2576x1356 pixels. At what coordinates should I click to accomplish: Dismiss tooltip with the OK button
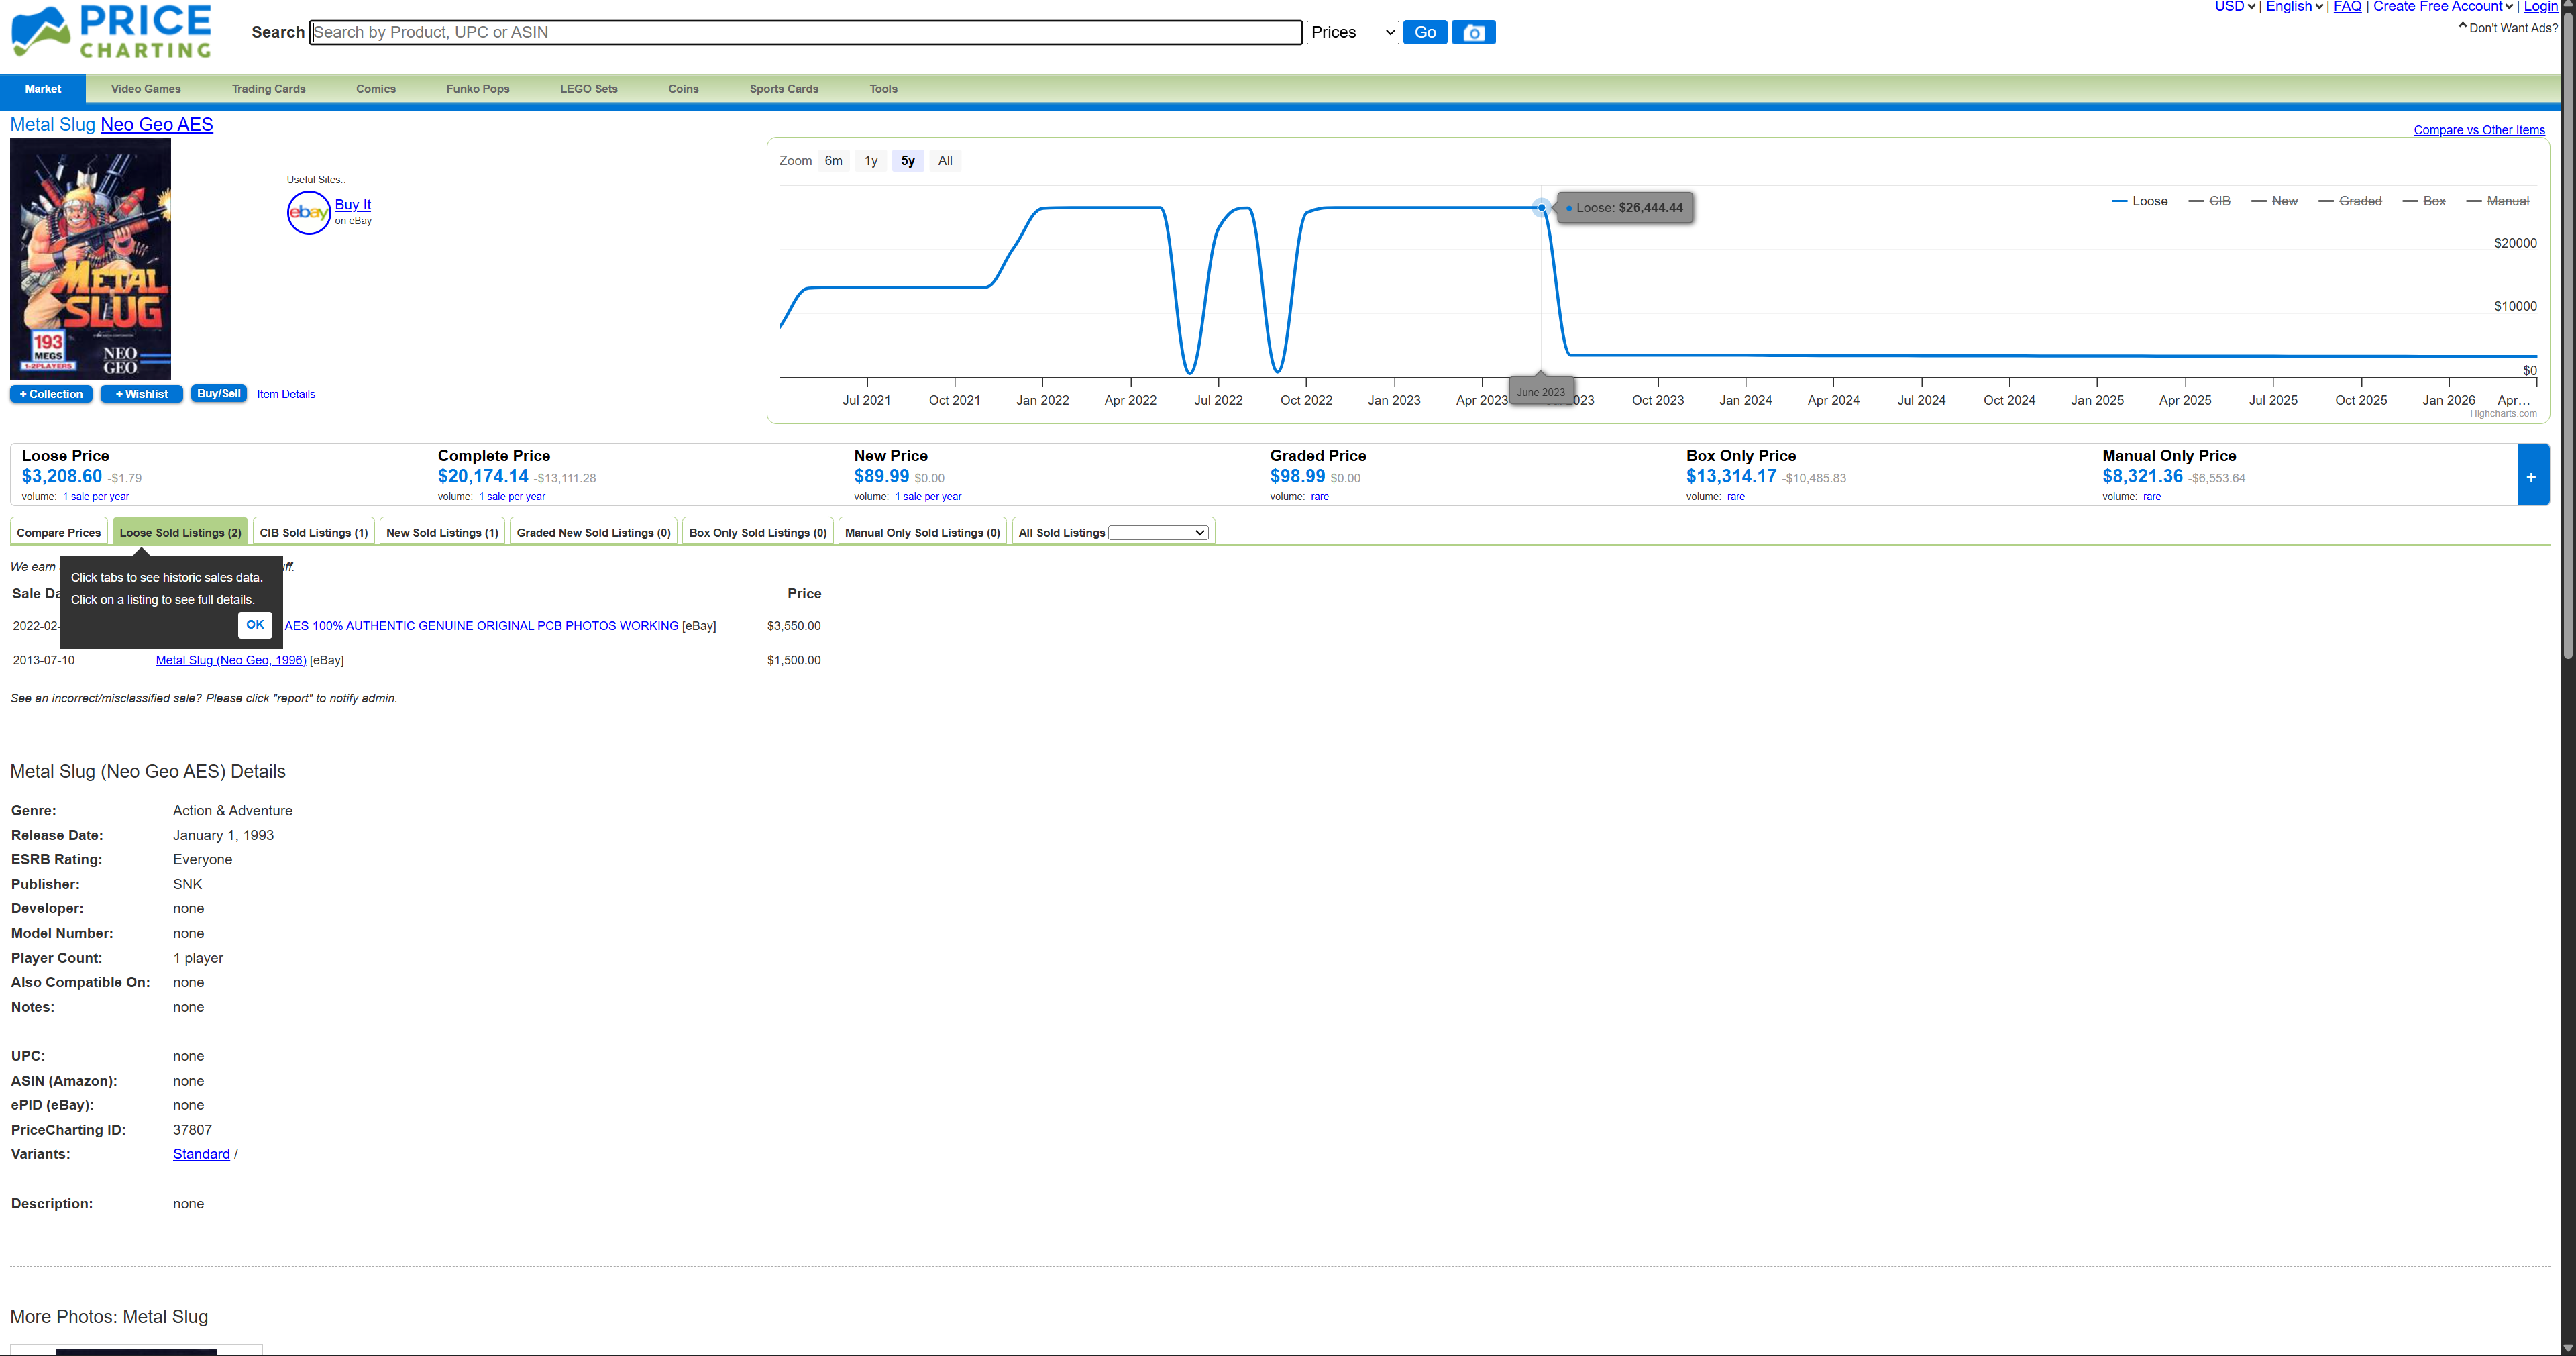[255, 624]
